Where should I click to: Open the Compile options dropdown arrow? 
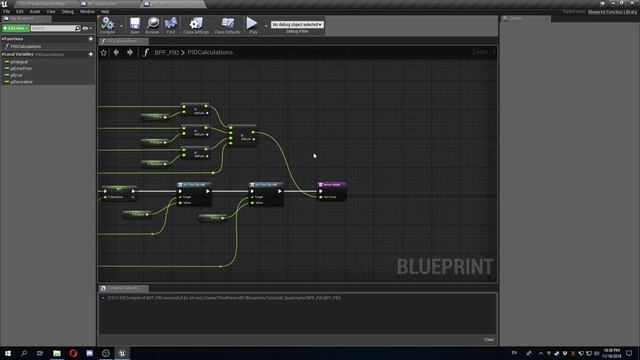pyautogui.click(x=121, y=26)
